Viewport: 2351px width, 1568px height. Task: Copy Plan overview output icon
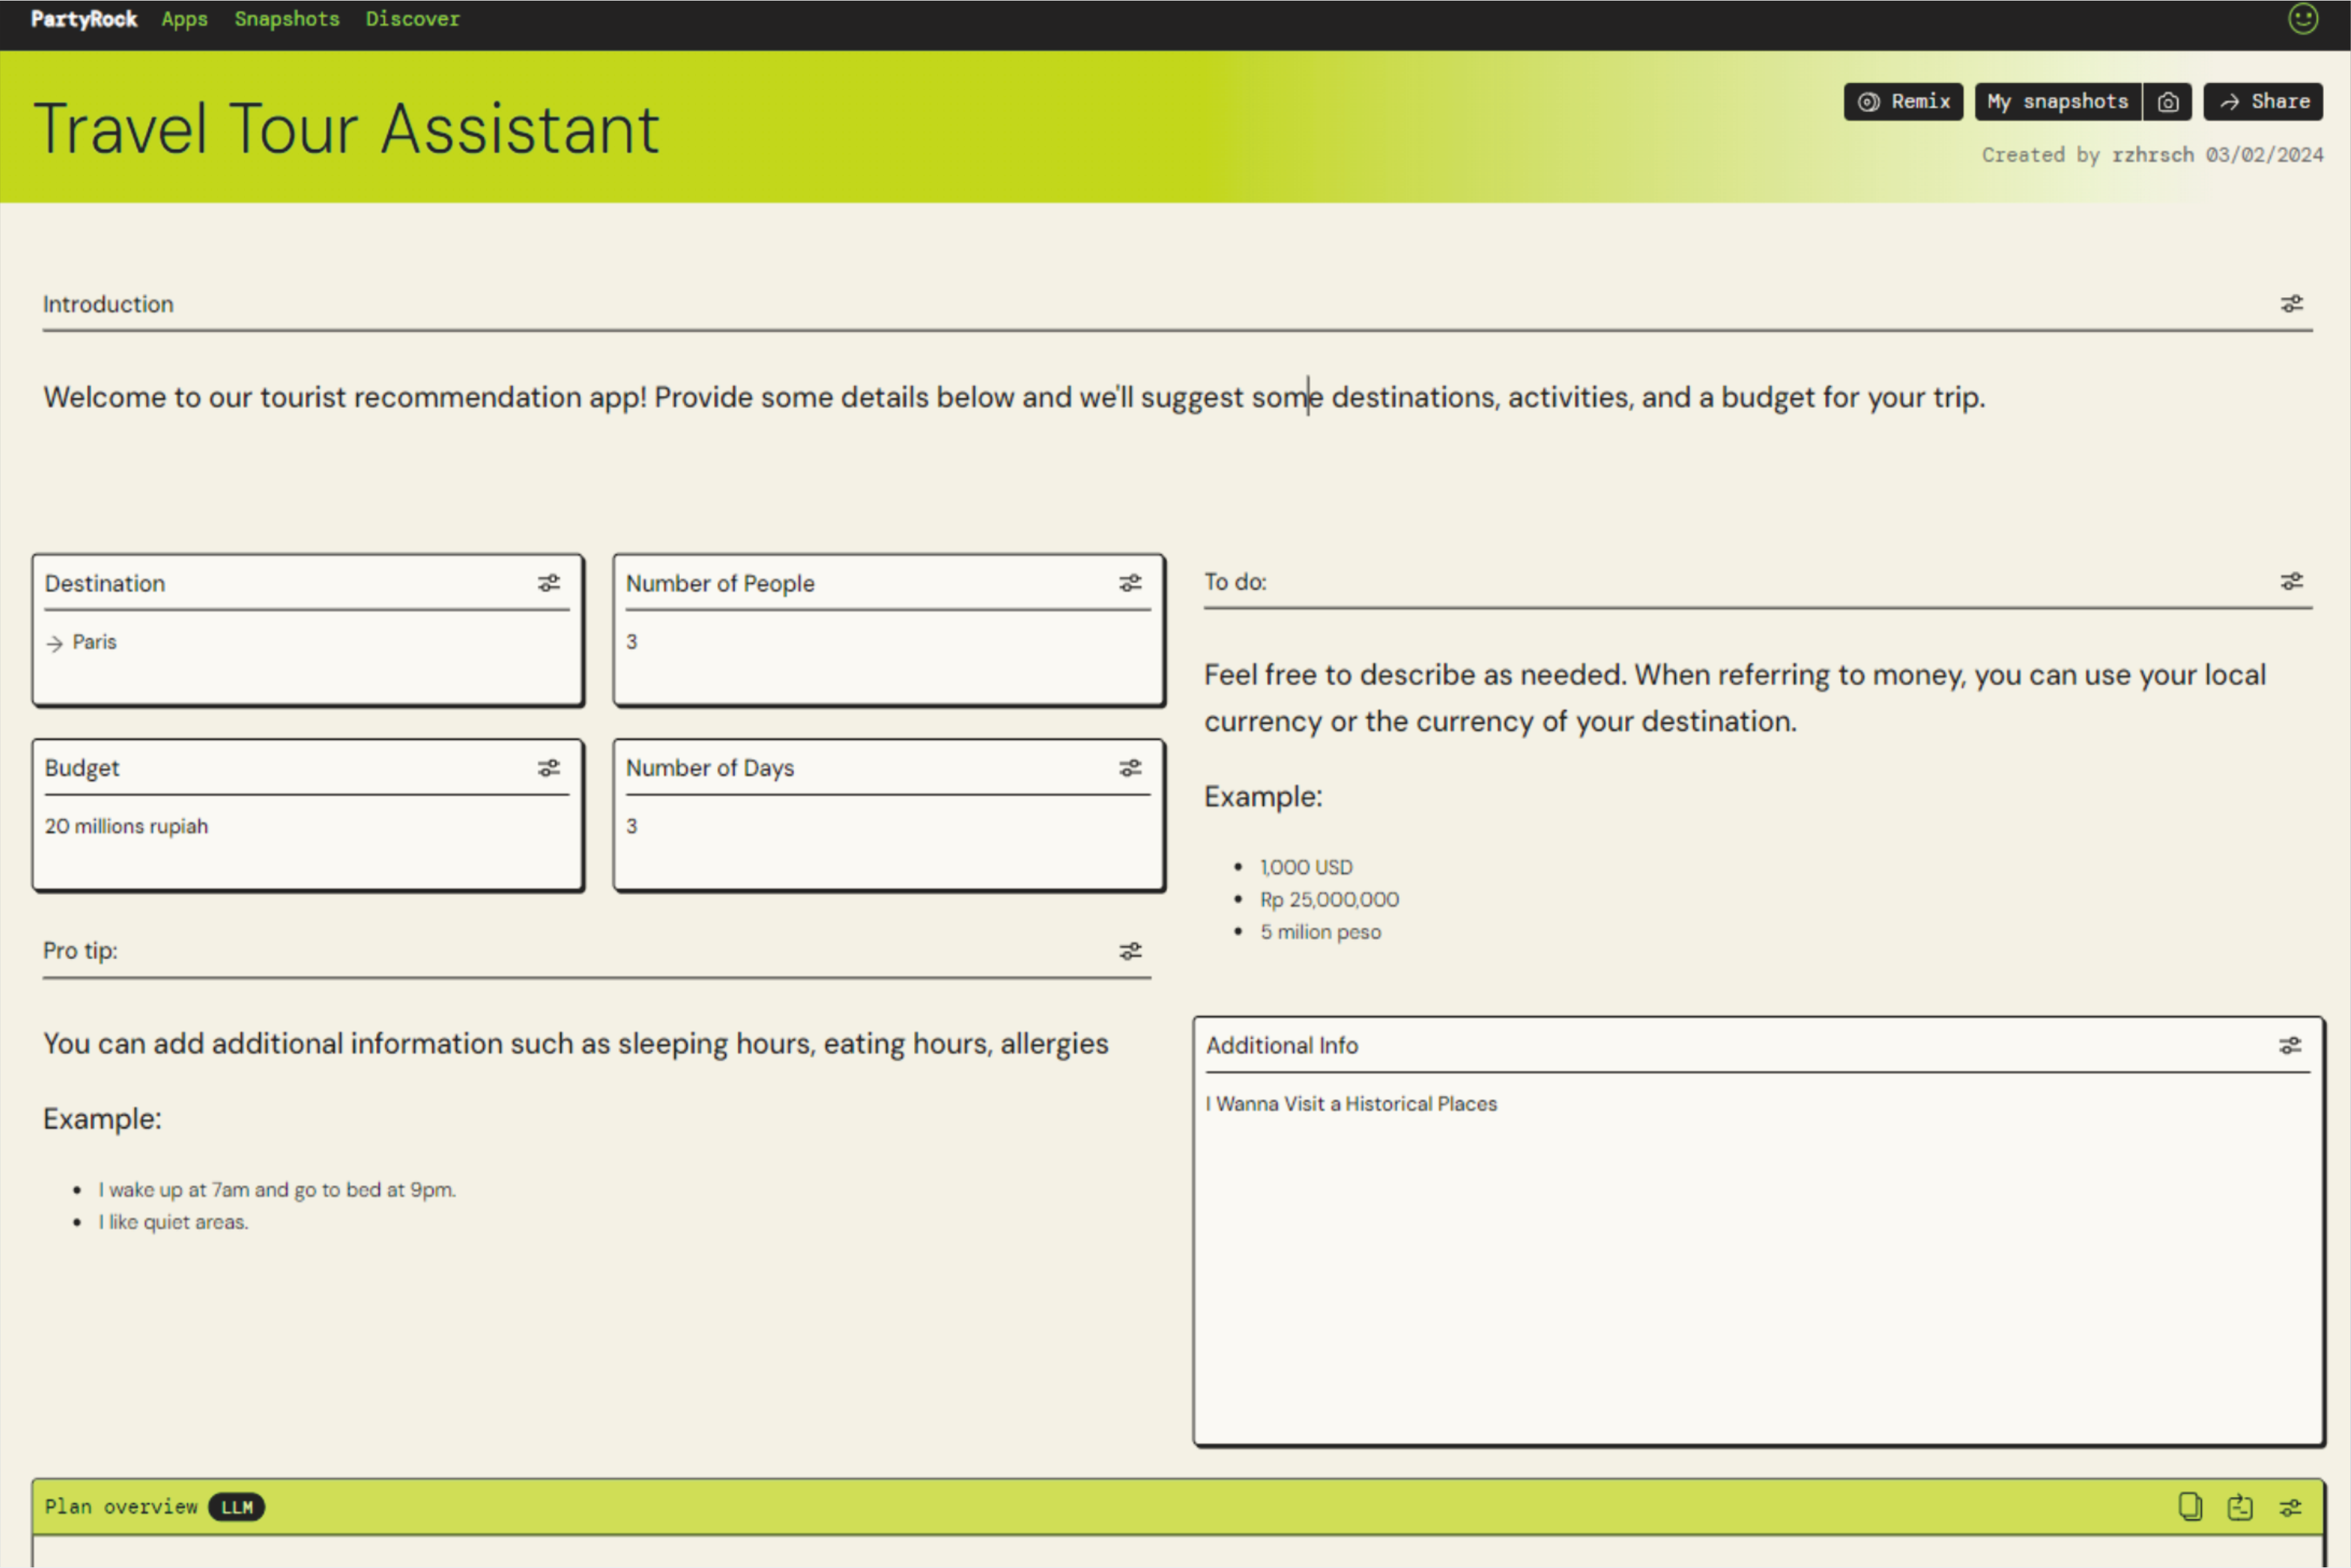click(2189, 1507)
